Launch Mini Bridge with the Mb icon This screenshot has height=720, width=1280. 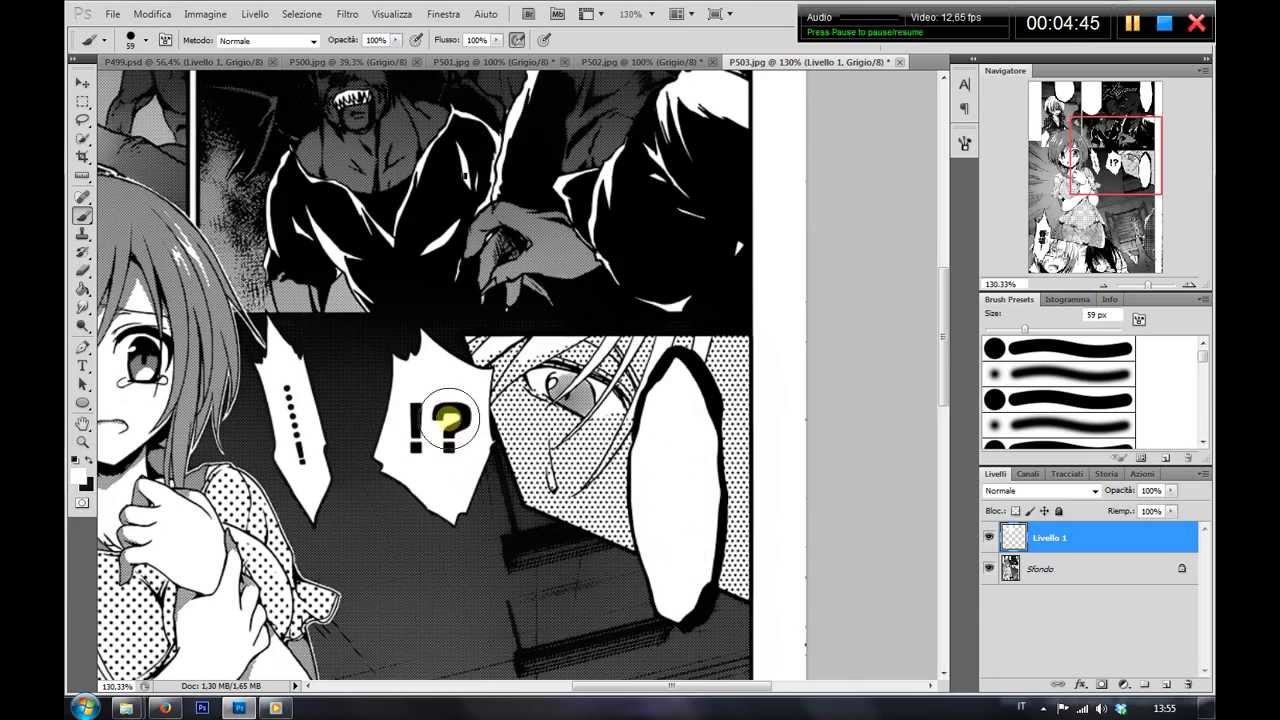tap(557, 14)
